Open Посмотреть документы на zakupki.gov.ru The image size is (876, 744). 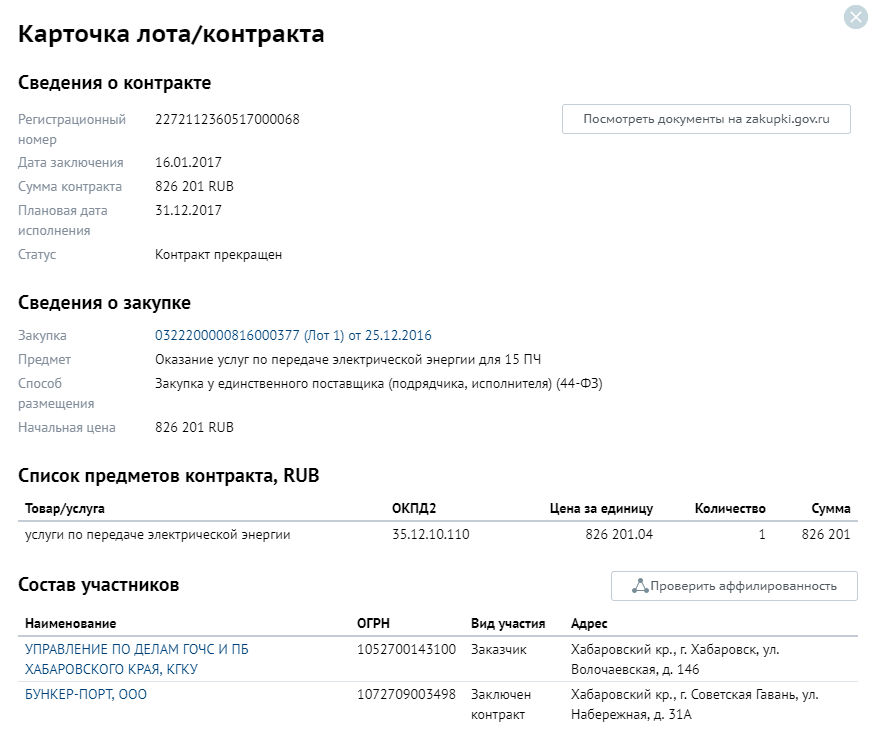706,118
